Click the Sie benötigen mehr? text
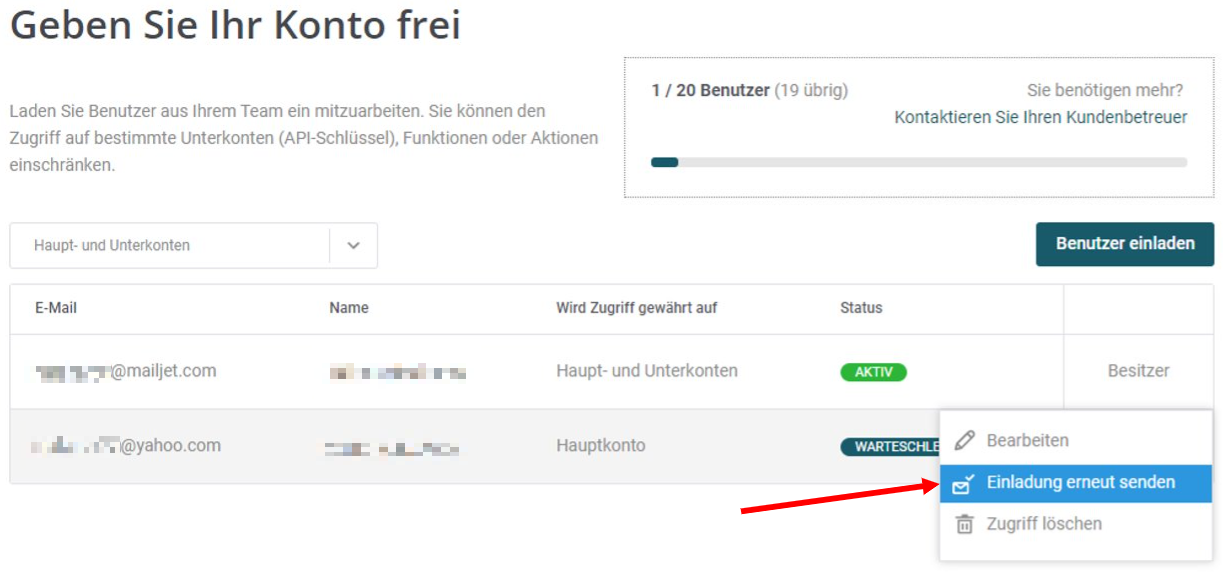Viewport: 1223px width, 572px height. [1105, 90]
